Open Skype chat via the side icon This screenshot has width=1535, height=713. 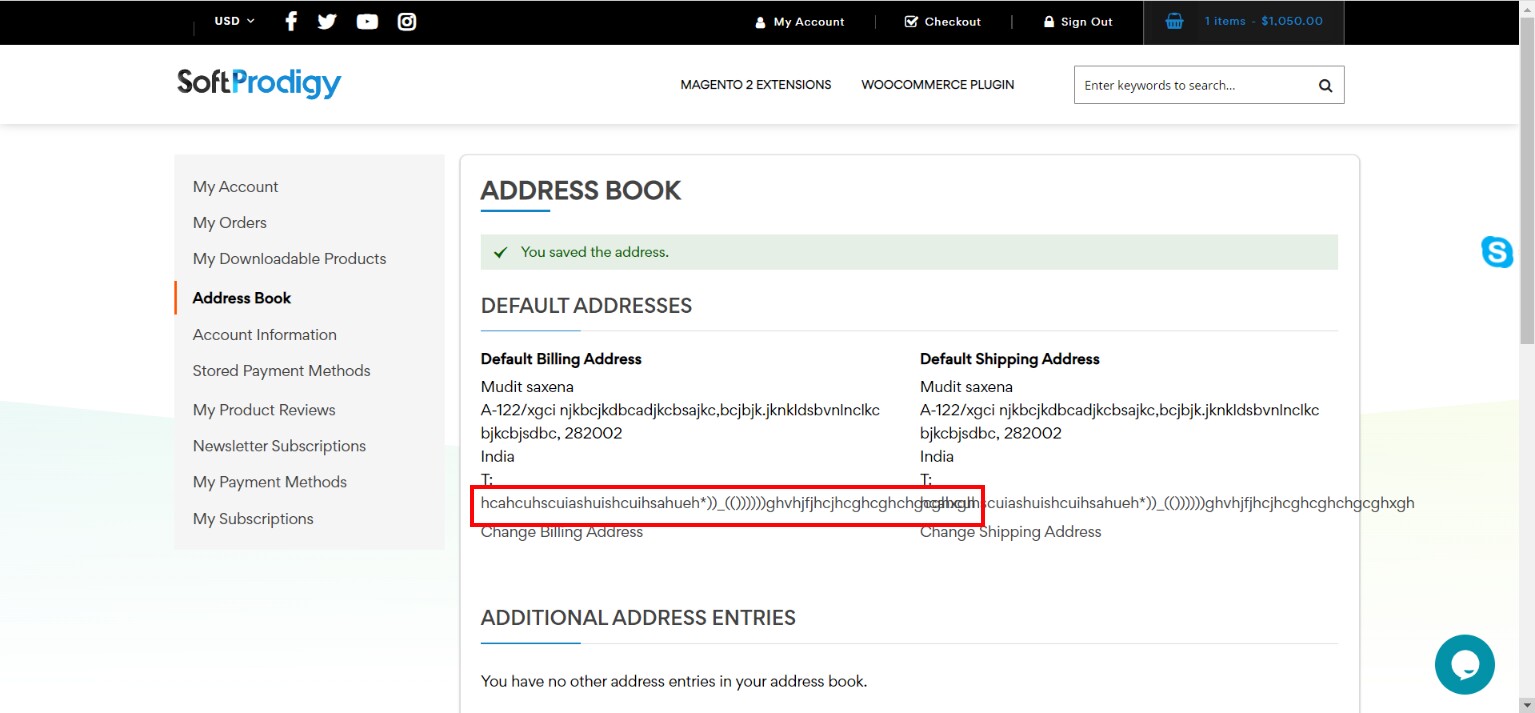(x=1497, y=253)
